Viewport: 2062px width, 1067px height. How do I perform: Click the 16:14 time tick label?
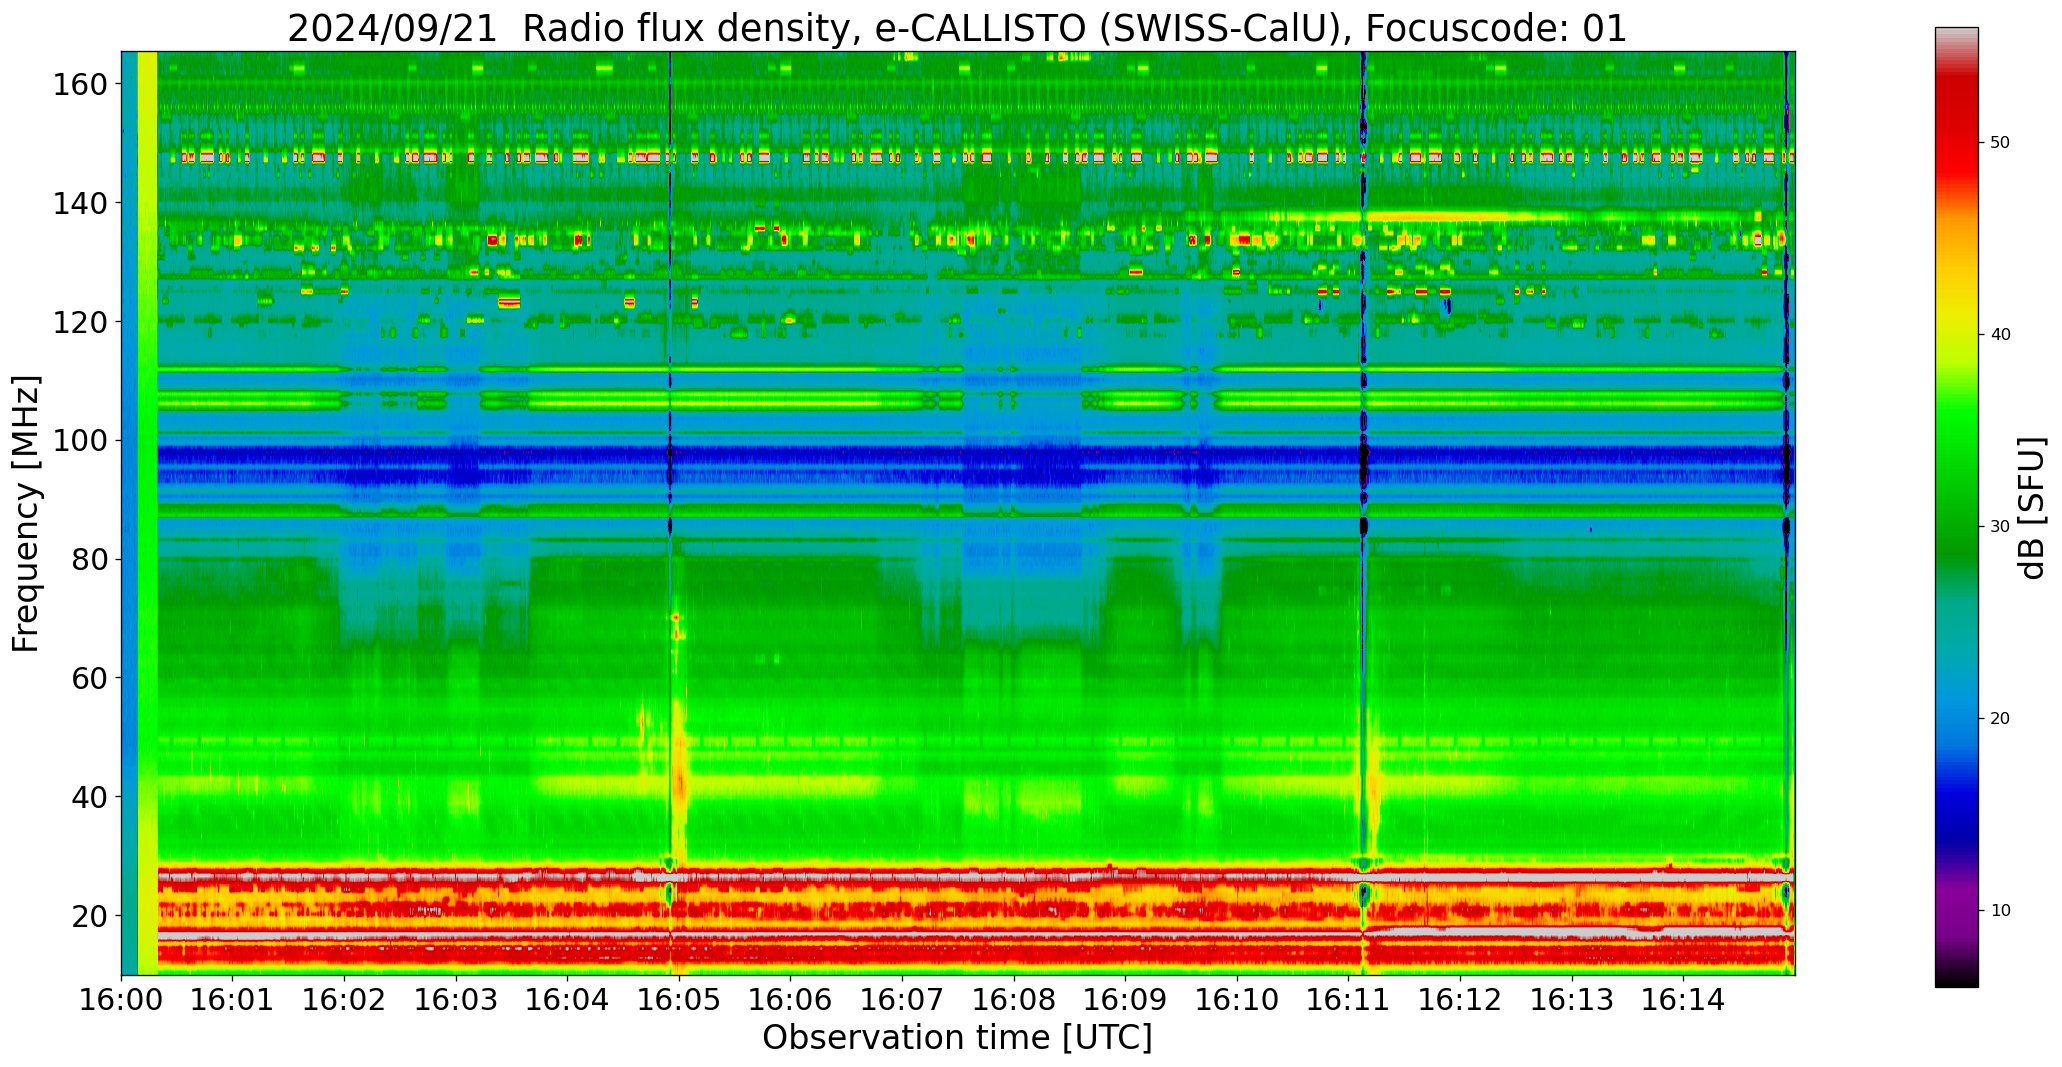click(x=1683, y=998)
